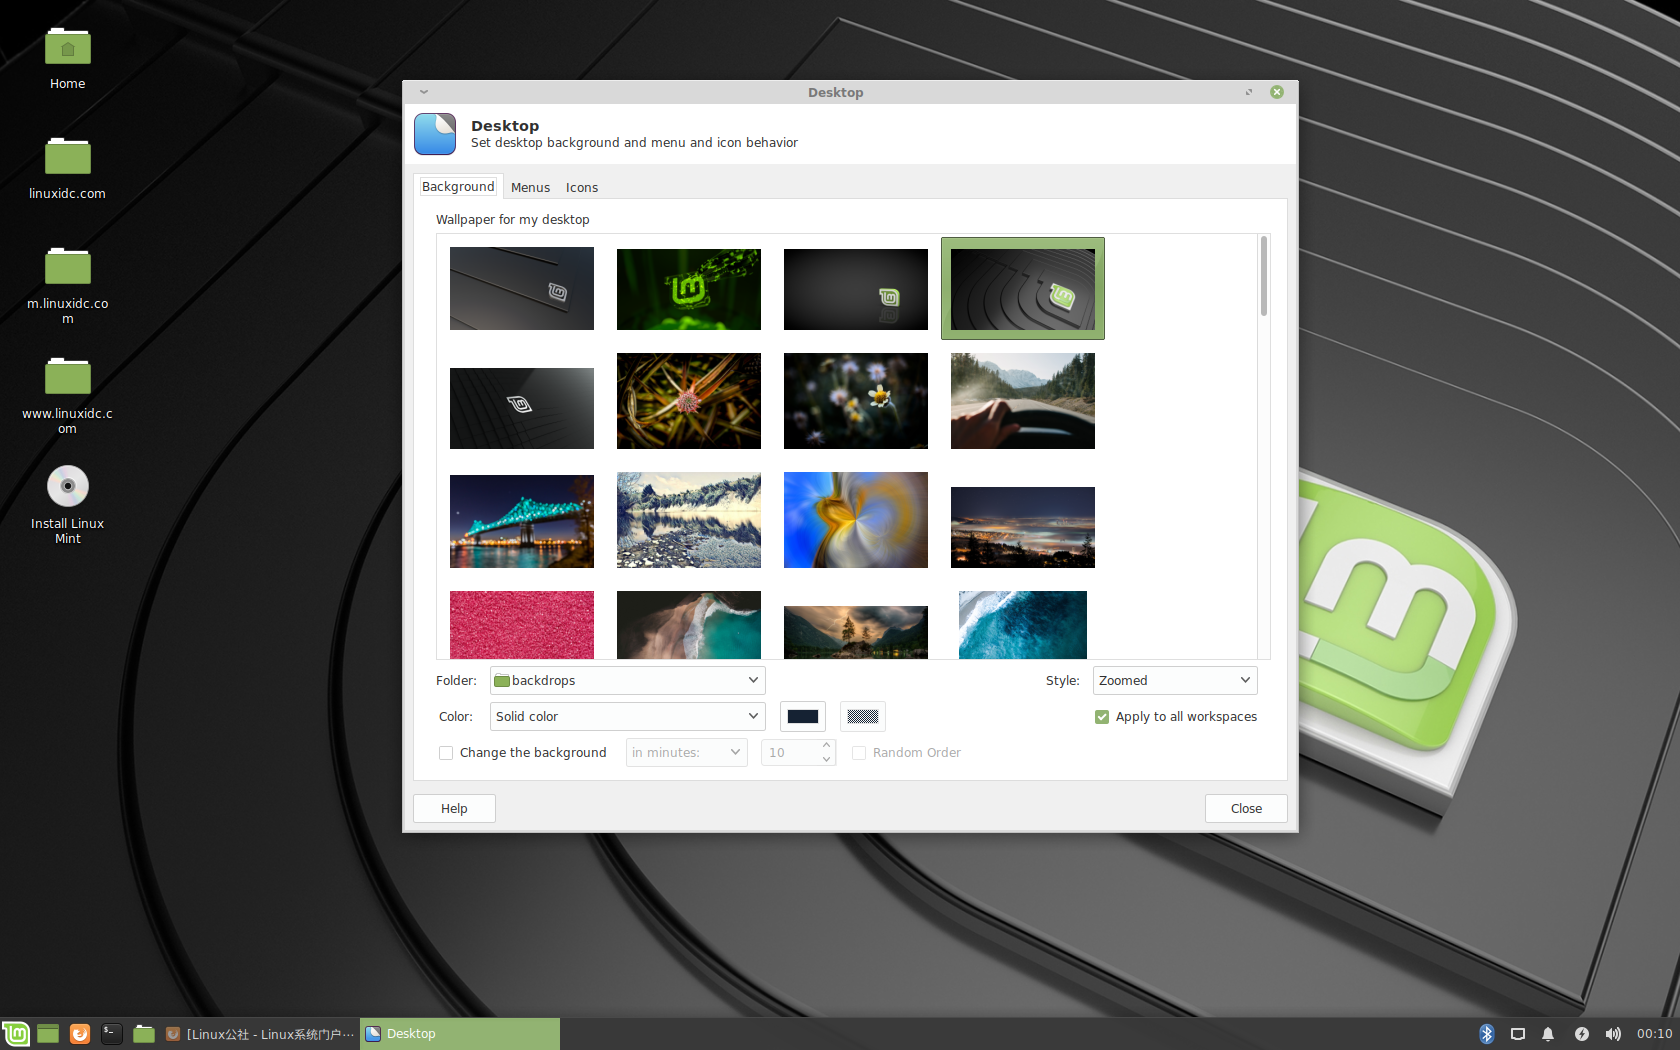Click the Close button at dialog bottom
1680x1050 pixels.
pos(1246,809)
